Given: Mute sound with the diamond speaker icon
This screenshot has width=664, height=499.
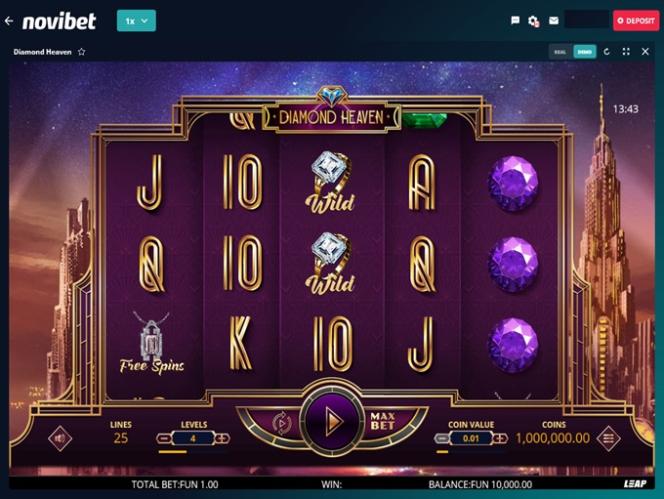Looking at the screenshot, I should pos(60,438).
